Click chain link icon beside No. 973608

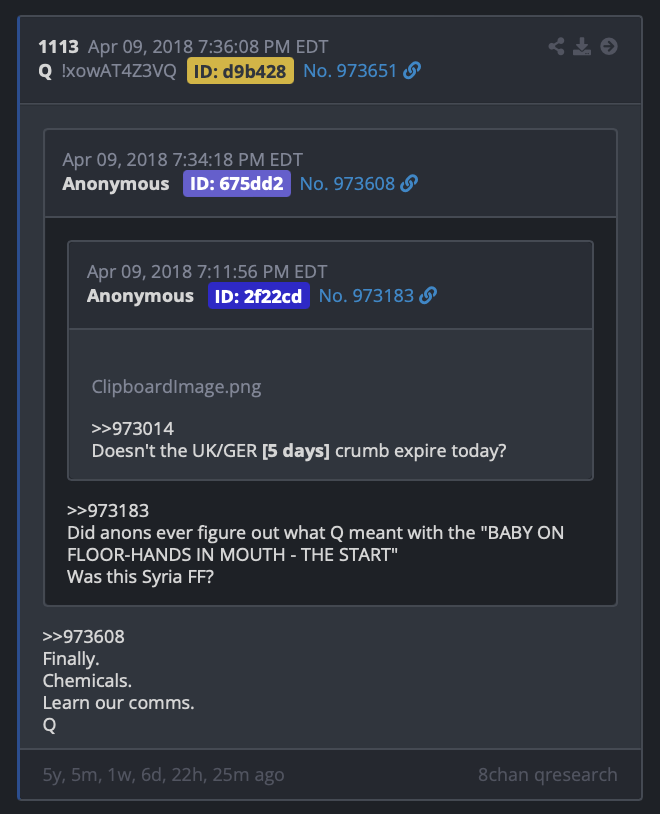click(x=409, y=183)
